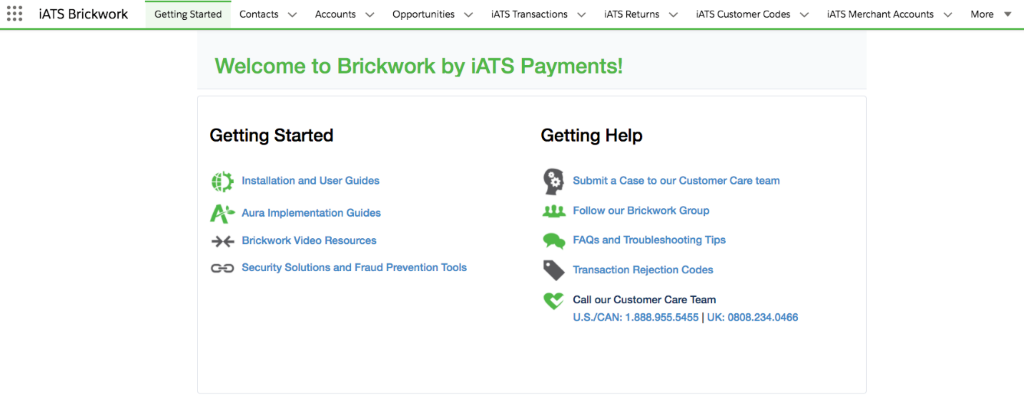Click the Getting Started section heading
This screenshot has width=1024, height=415.
(x=272, y=135)
